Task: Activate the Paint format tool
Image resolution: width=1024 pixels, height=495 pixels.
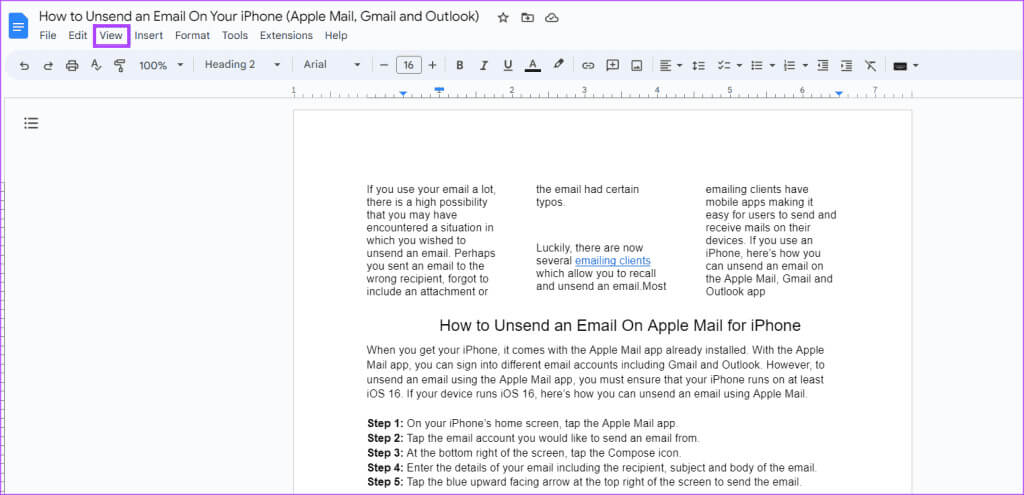Action: [x=120, y=65]
